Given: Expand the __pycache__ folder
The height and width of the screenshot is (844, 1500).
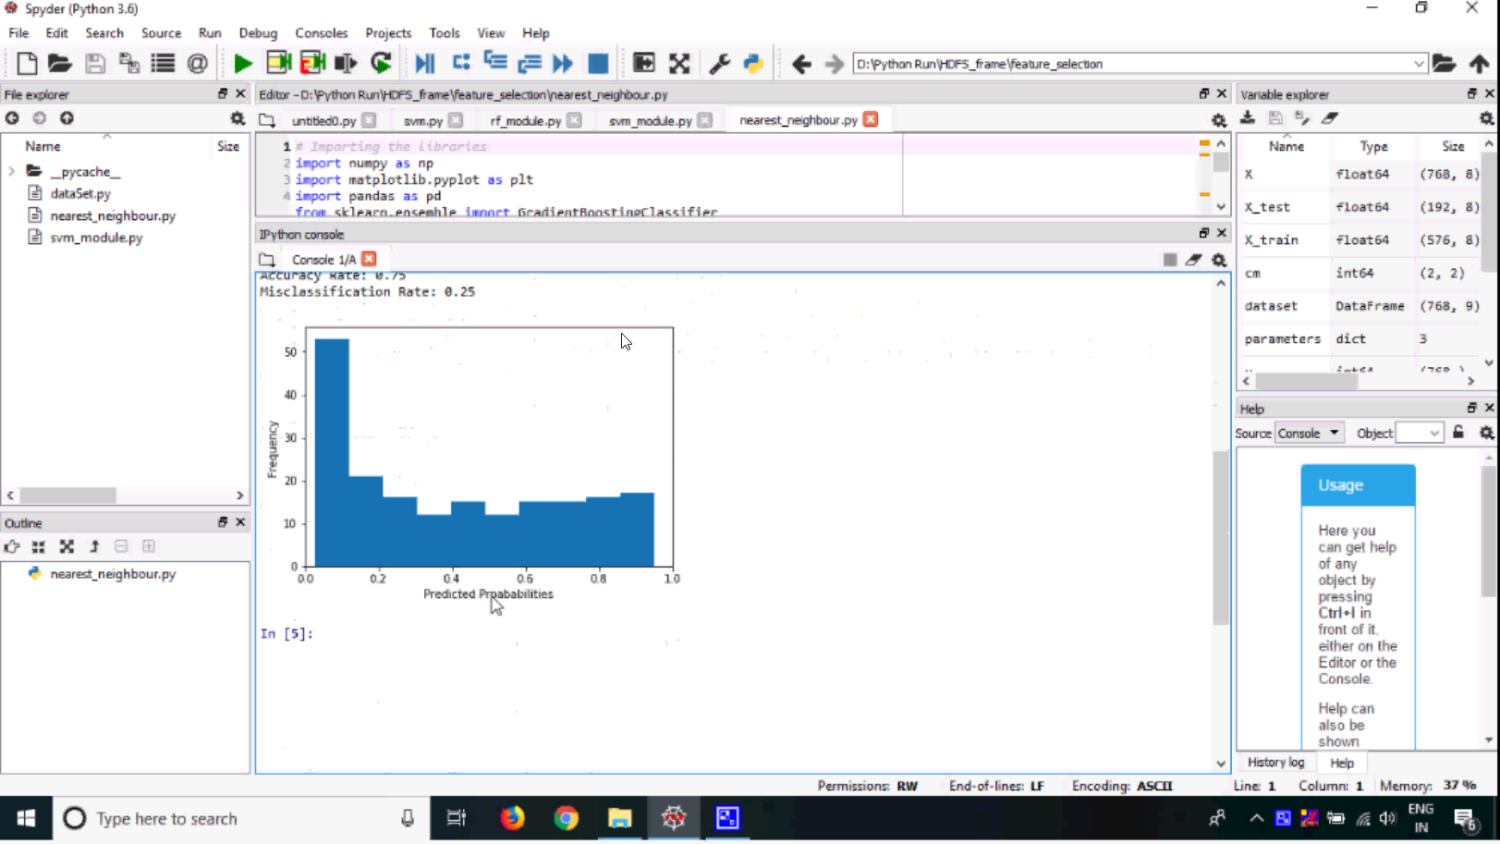Looking at the screenshot, I should 12,172.
